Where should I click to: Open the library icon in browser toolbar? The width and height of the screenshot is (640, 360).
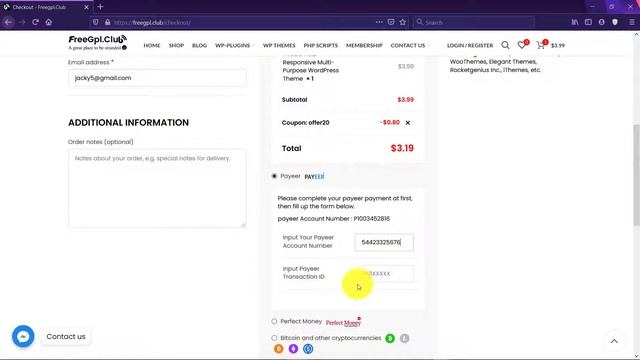pos(575,22)
